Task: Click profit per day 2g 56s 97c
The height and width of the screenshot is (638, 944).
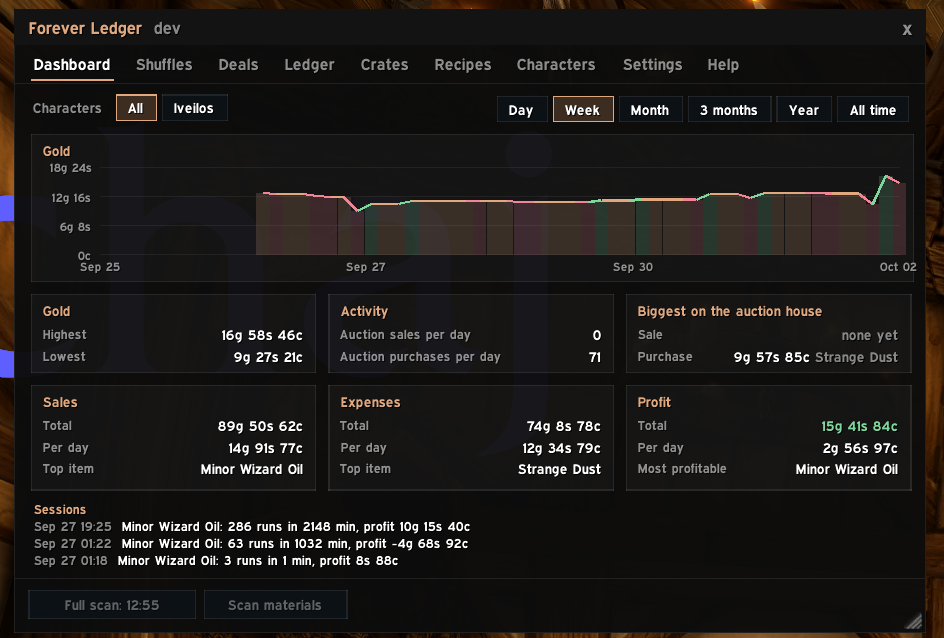Action: [860, 448]
